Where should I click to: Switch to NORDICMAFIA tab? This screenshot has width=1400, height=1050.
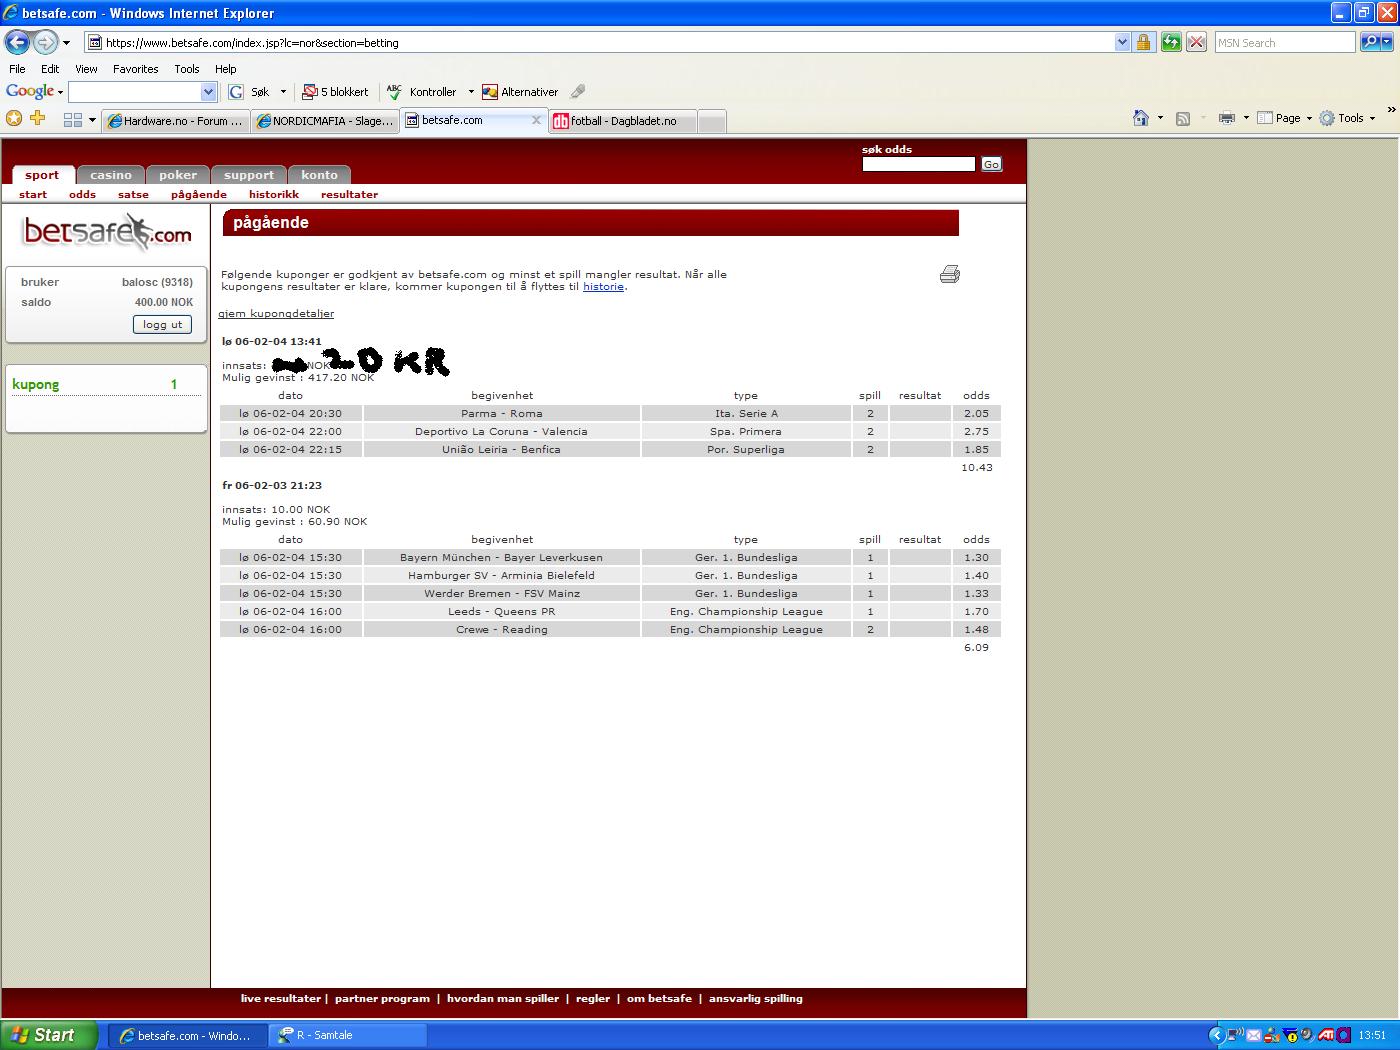pyautogui.click(x=324, y=121)
